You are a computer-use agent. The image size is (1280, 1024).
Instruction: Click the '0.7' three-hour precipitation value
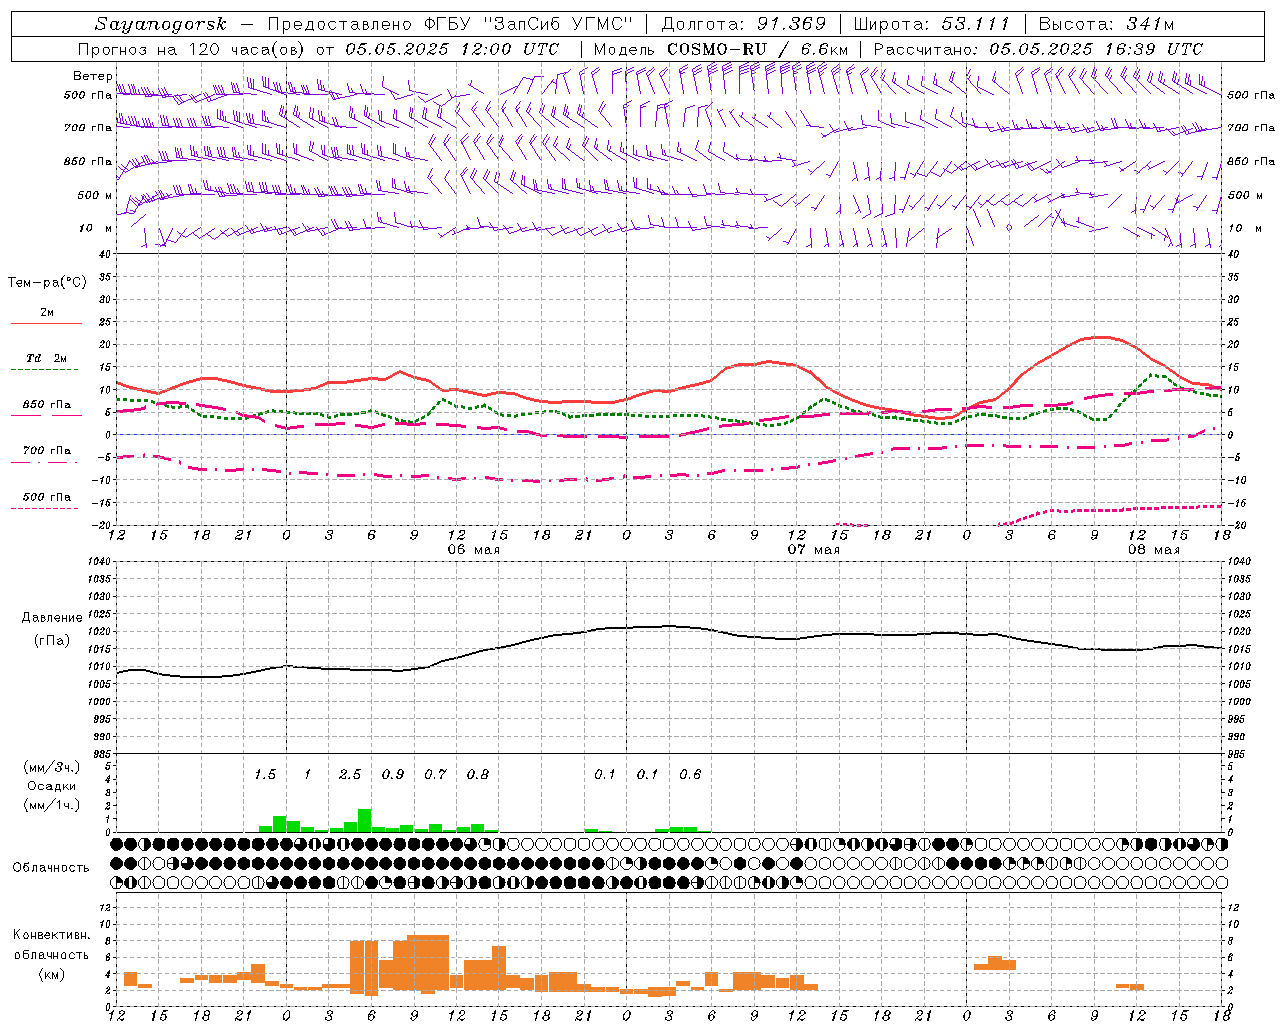coord(435,774)
